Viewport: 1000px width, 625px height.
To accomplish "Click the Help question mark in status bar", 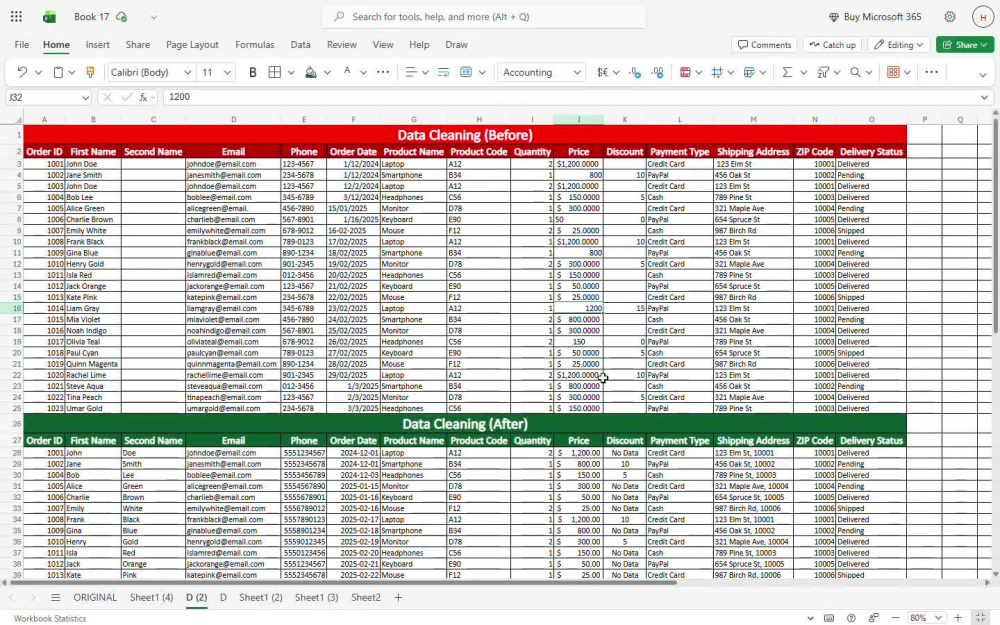I will click(851, 617).
